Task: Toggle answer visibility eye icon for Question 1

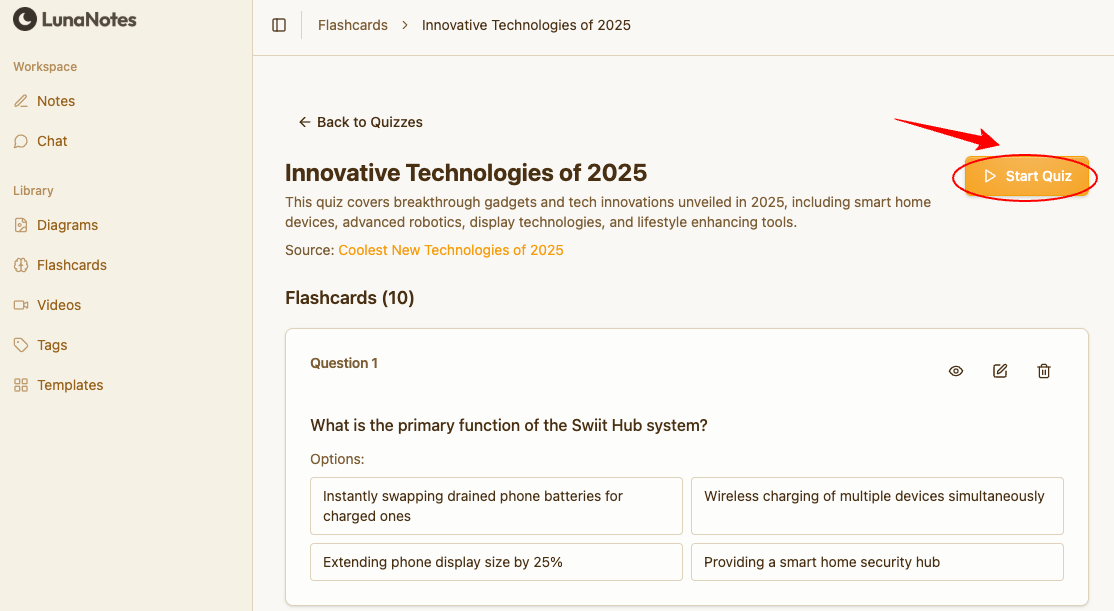Action: [x=956, y=371]
